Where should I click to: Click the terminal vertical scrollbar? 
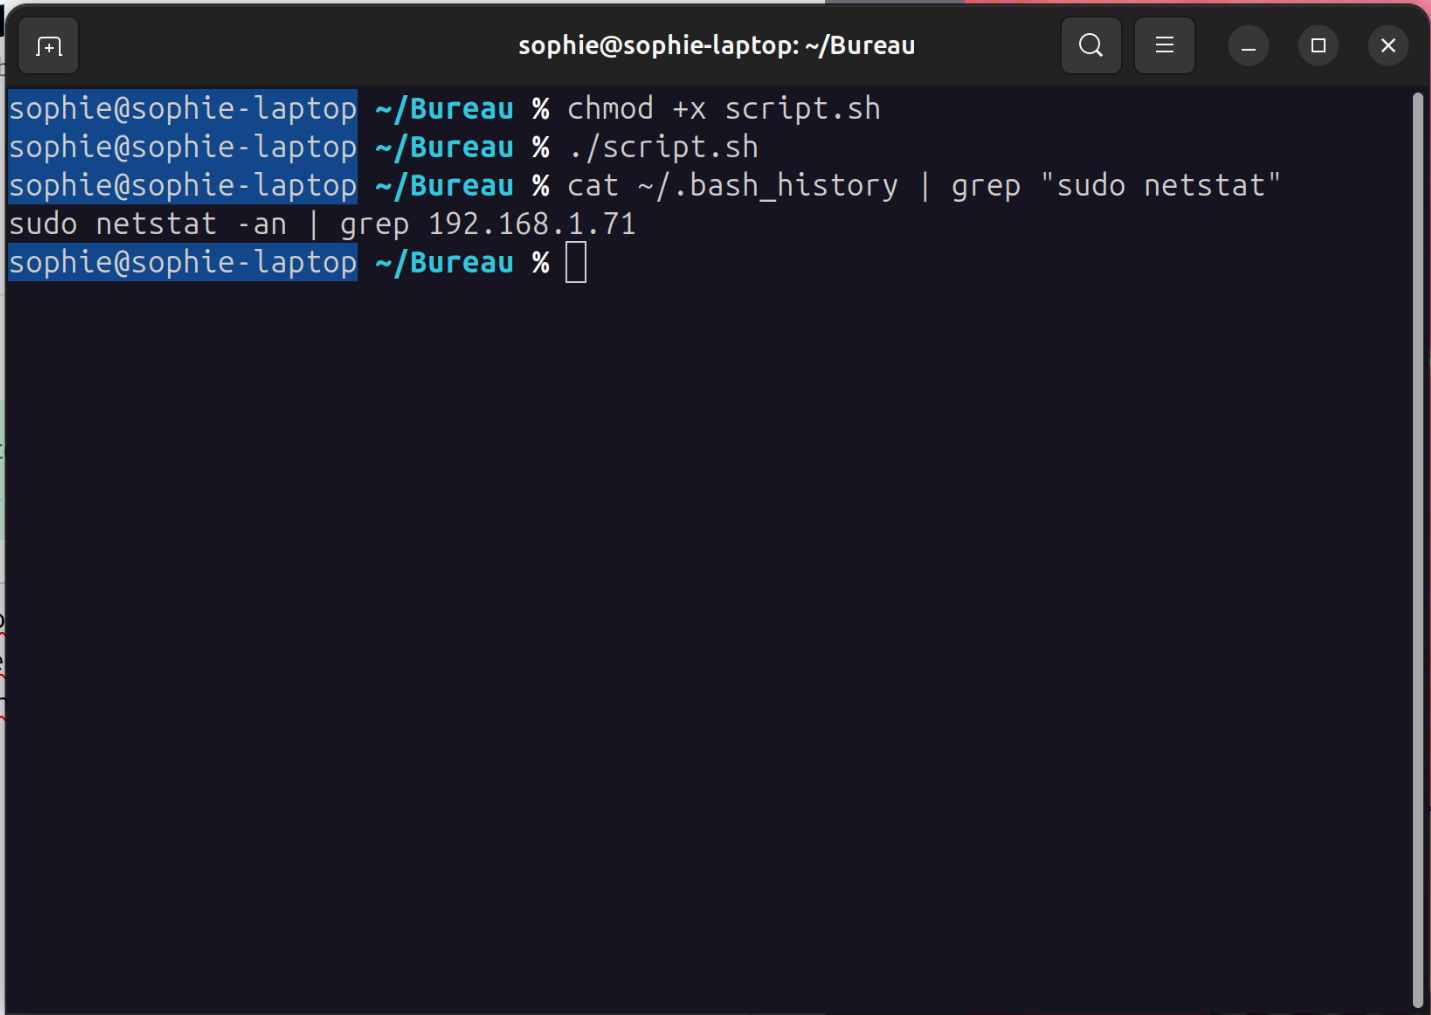pyautogui.click(x=1417, y=550)
